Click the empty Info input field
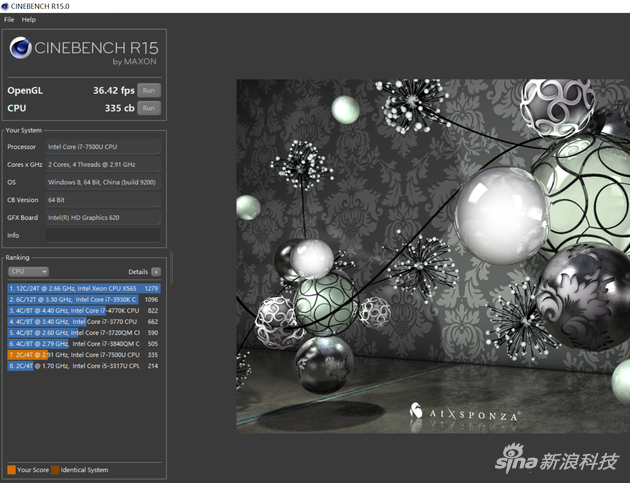630x483 pixels. pyautogui.click(x=103, y=235)
